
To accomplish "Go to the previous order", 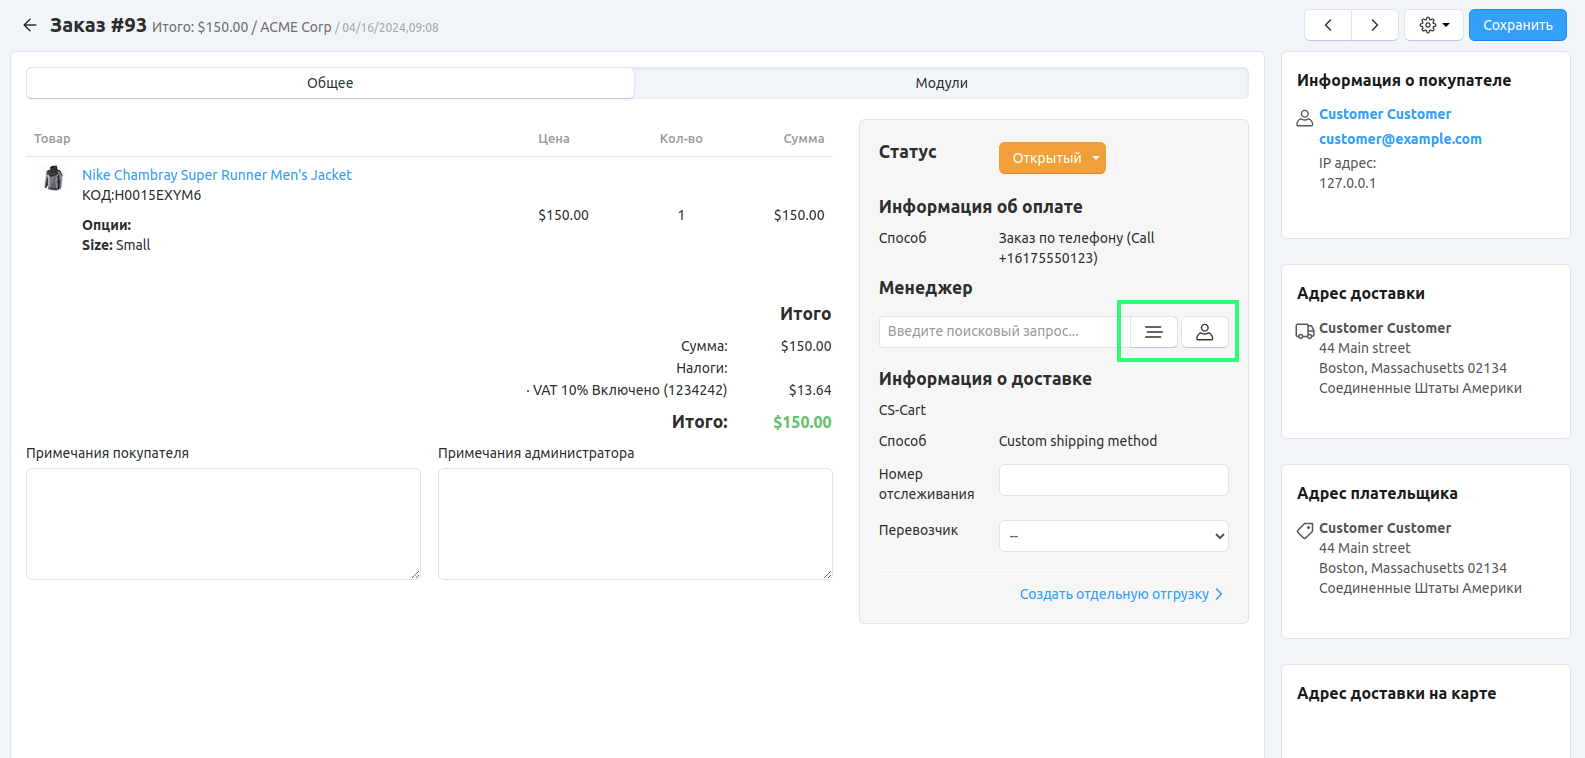I will (1328, 25).
